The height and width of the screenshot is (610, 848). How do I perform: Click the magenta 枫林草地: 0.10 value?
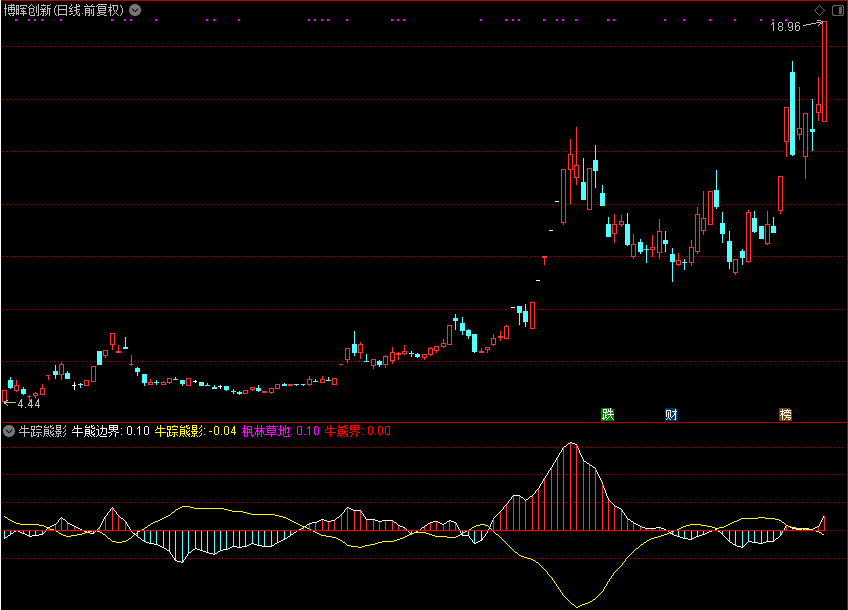click(x=281, y=431)
